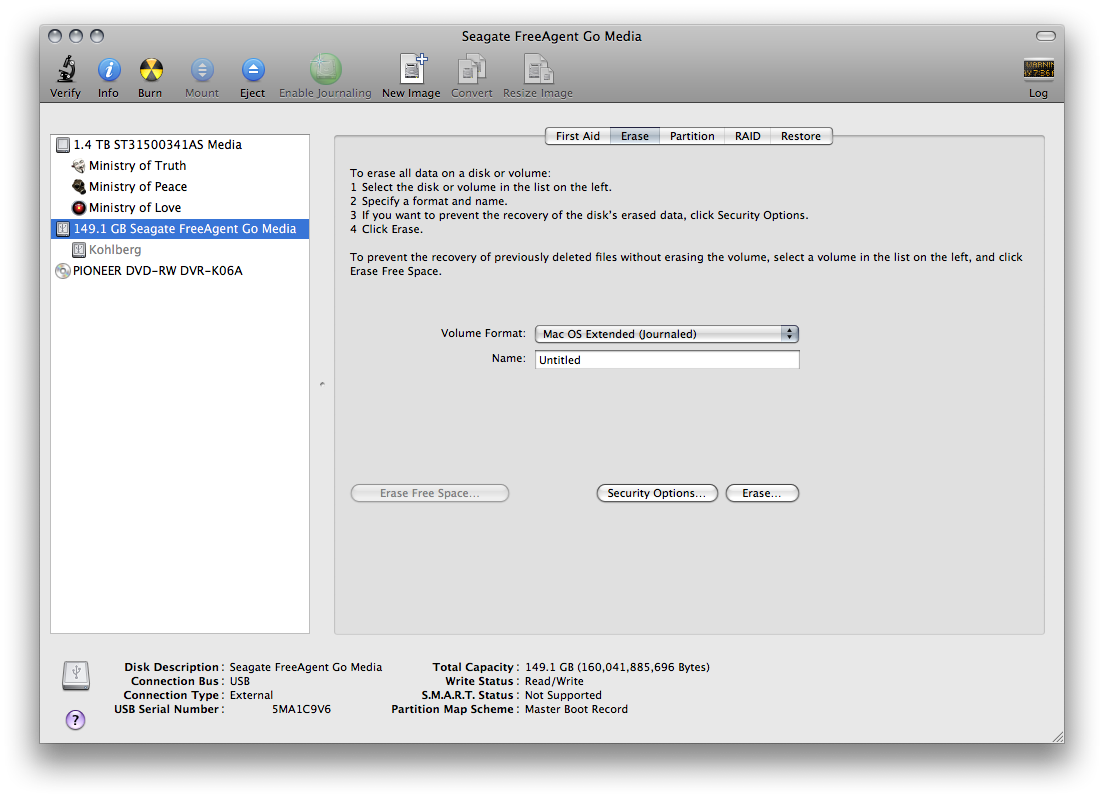The image size is (1104, 798).
Task: Click the Not Supported S.M.A.R.T. status
Action: pyautogui.click(x=563, y=695)
